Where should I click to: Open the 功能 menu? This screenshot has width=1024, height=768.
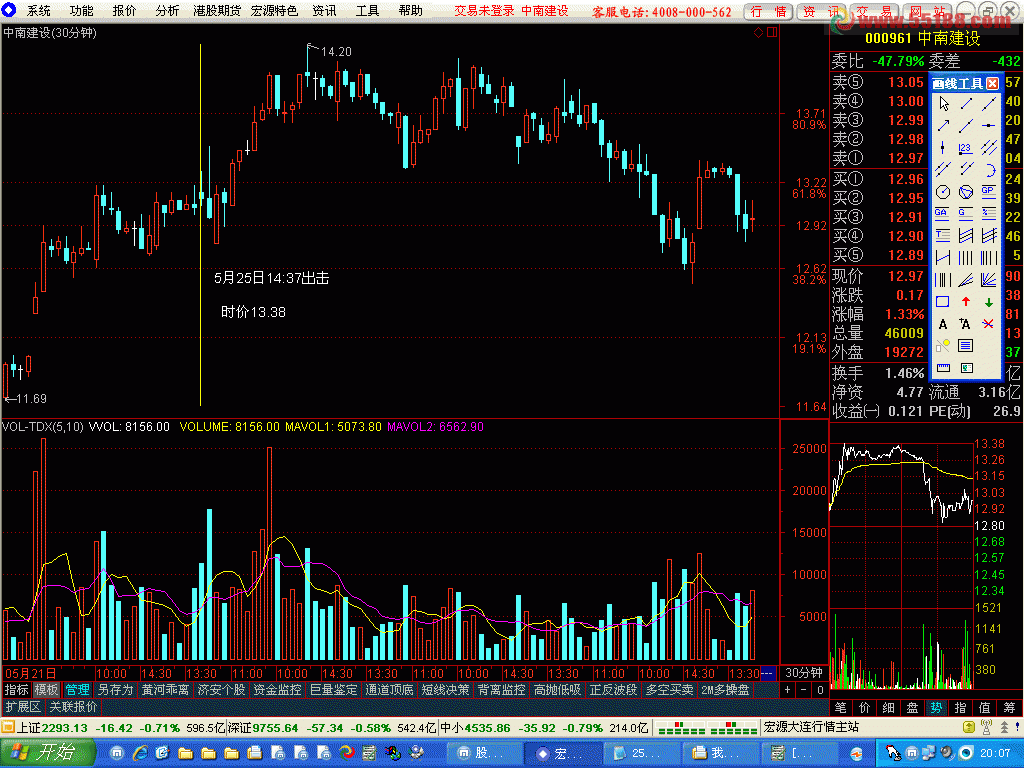(x=81, y=10)
